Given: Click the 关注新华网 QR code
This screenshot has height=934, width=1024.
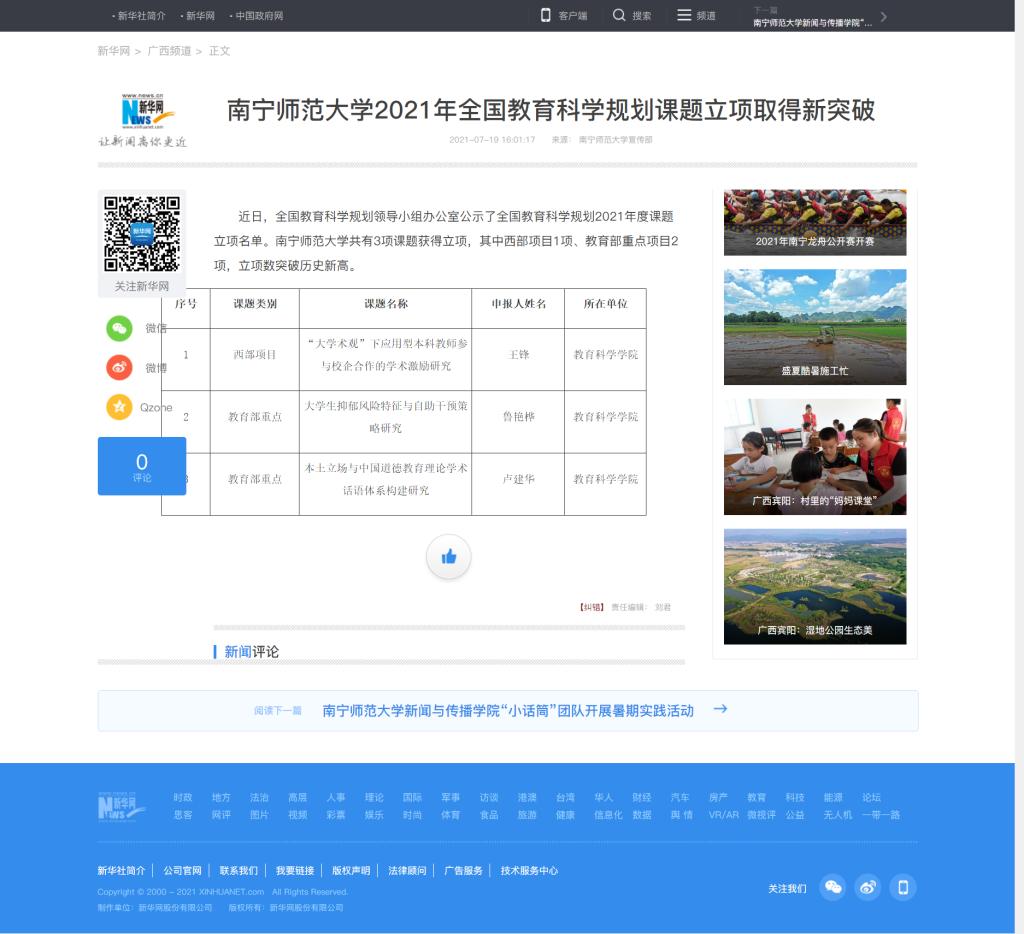Looking at the screenshot, I should point(142,234).
